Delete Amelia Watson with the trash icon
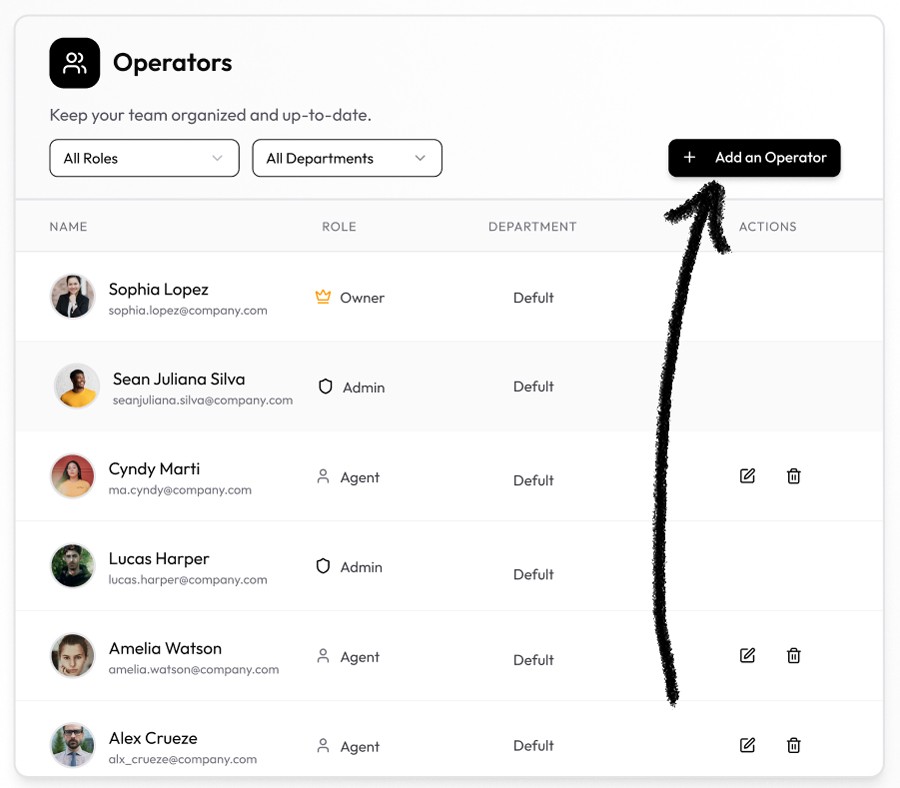The width and height of the screenshot is (900, 788). click(793, 655)
